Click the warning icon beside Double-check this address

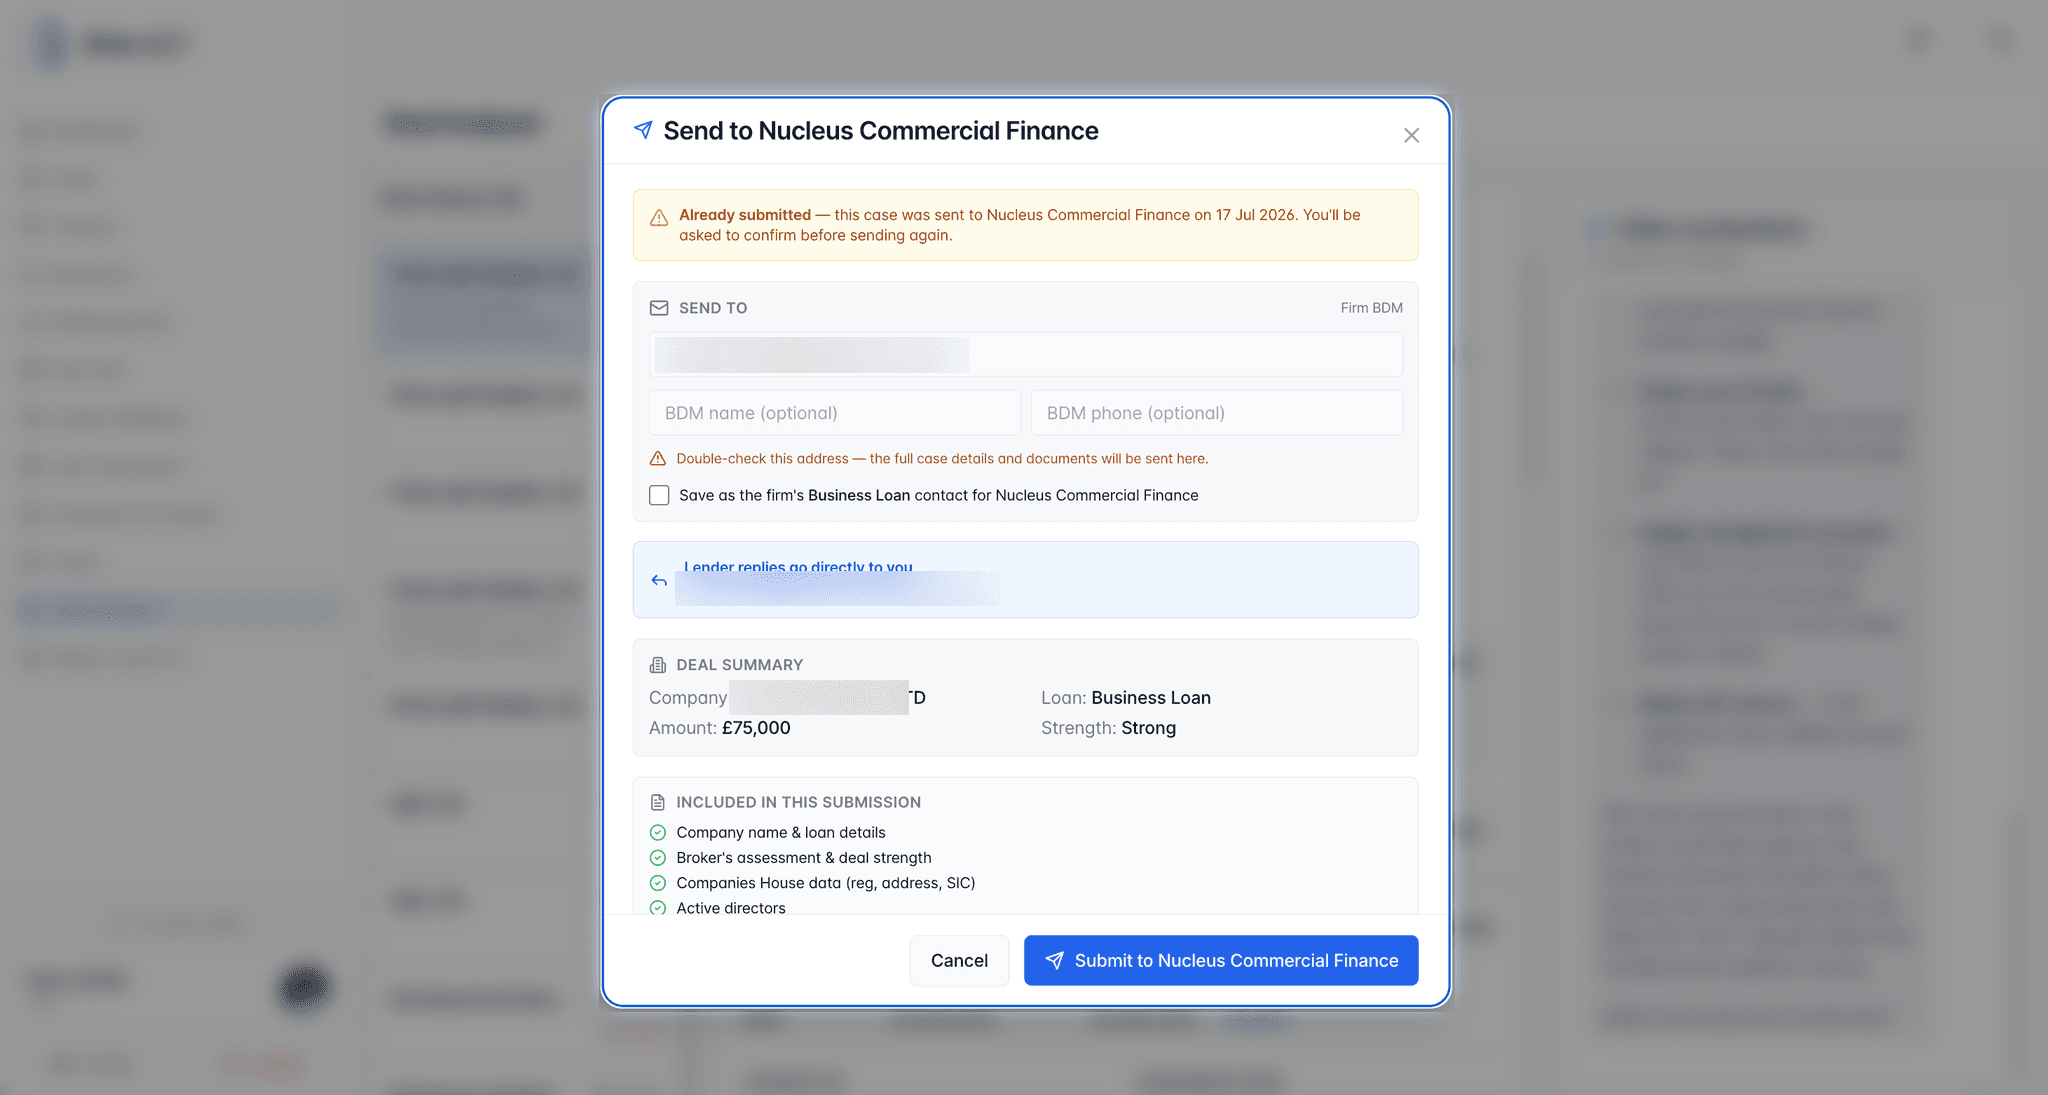tap(658, 458)
